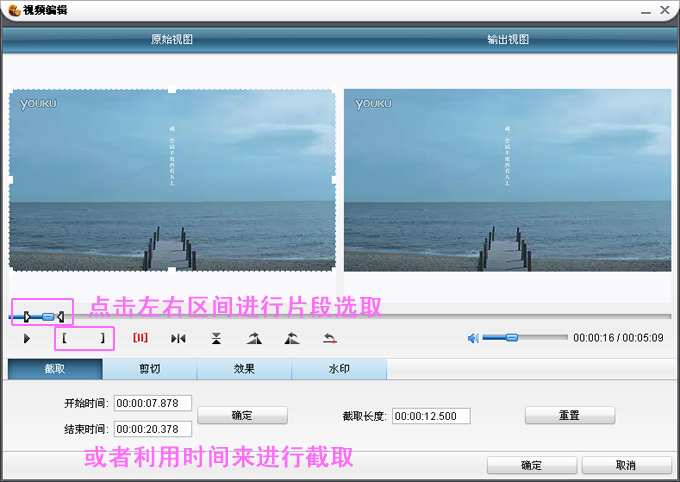Image resolution: width=680 pixels, height=482 pixels.
Task: Flip video horizontally with mirror icon
Action: (178, 338)
